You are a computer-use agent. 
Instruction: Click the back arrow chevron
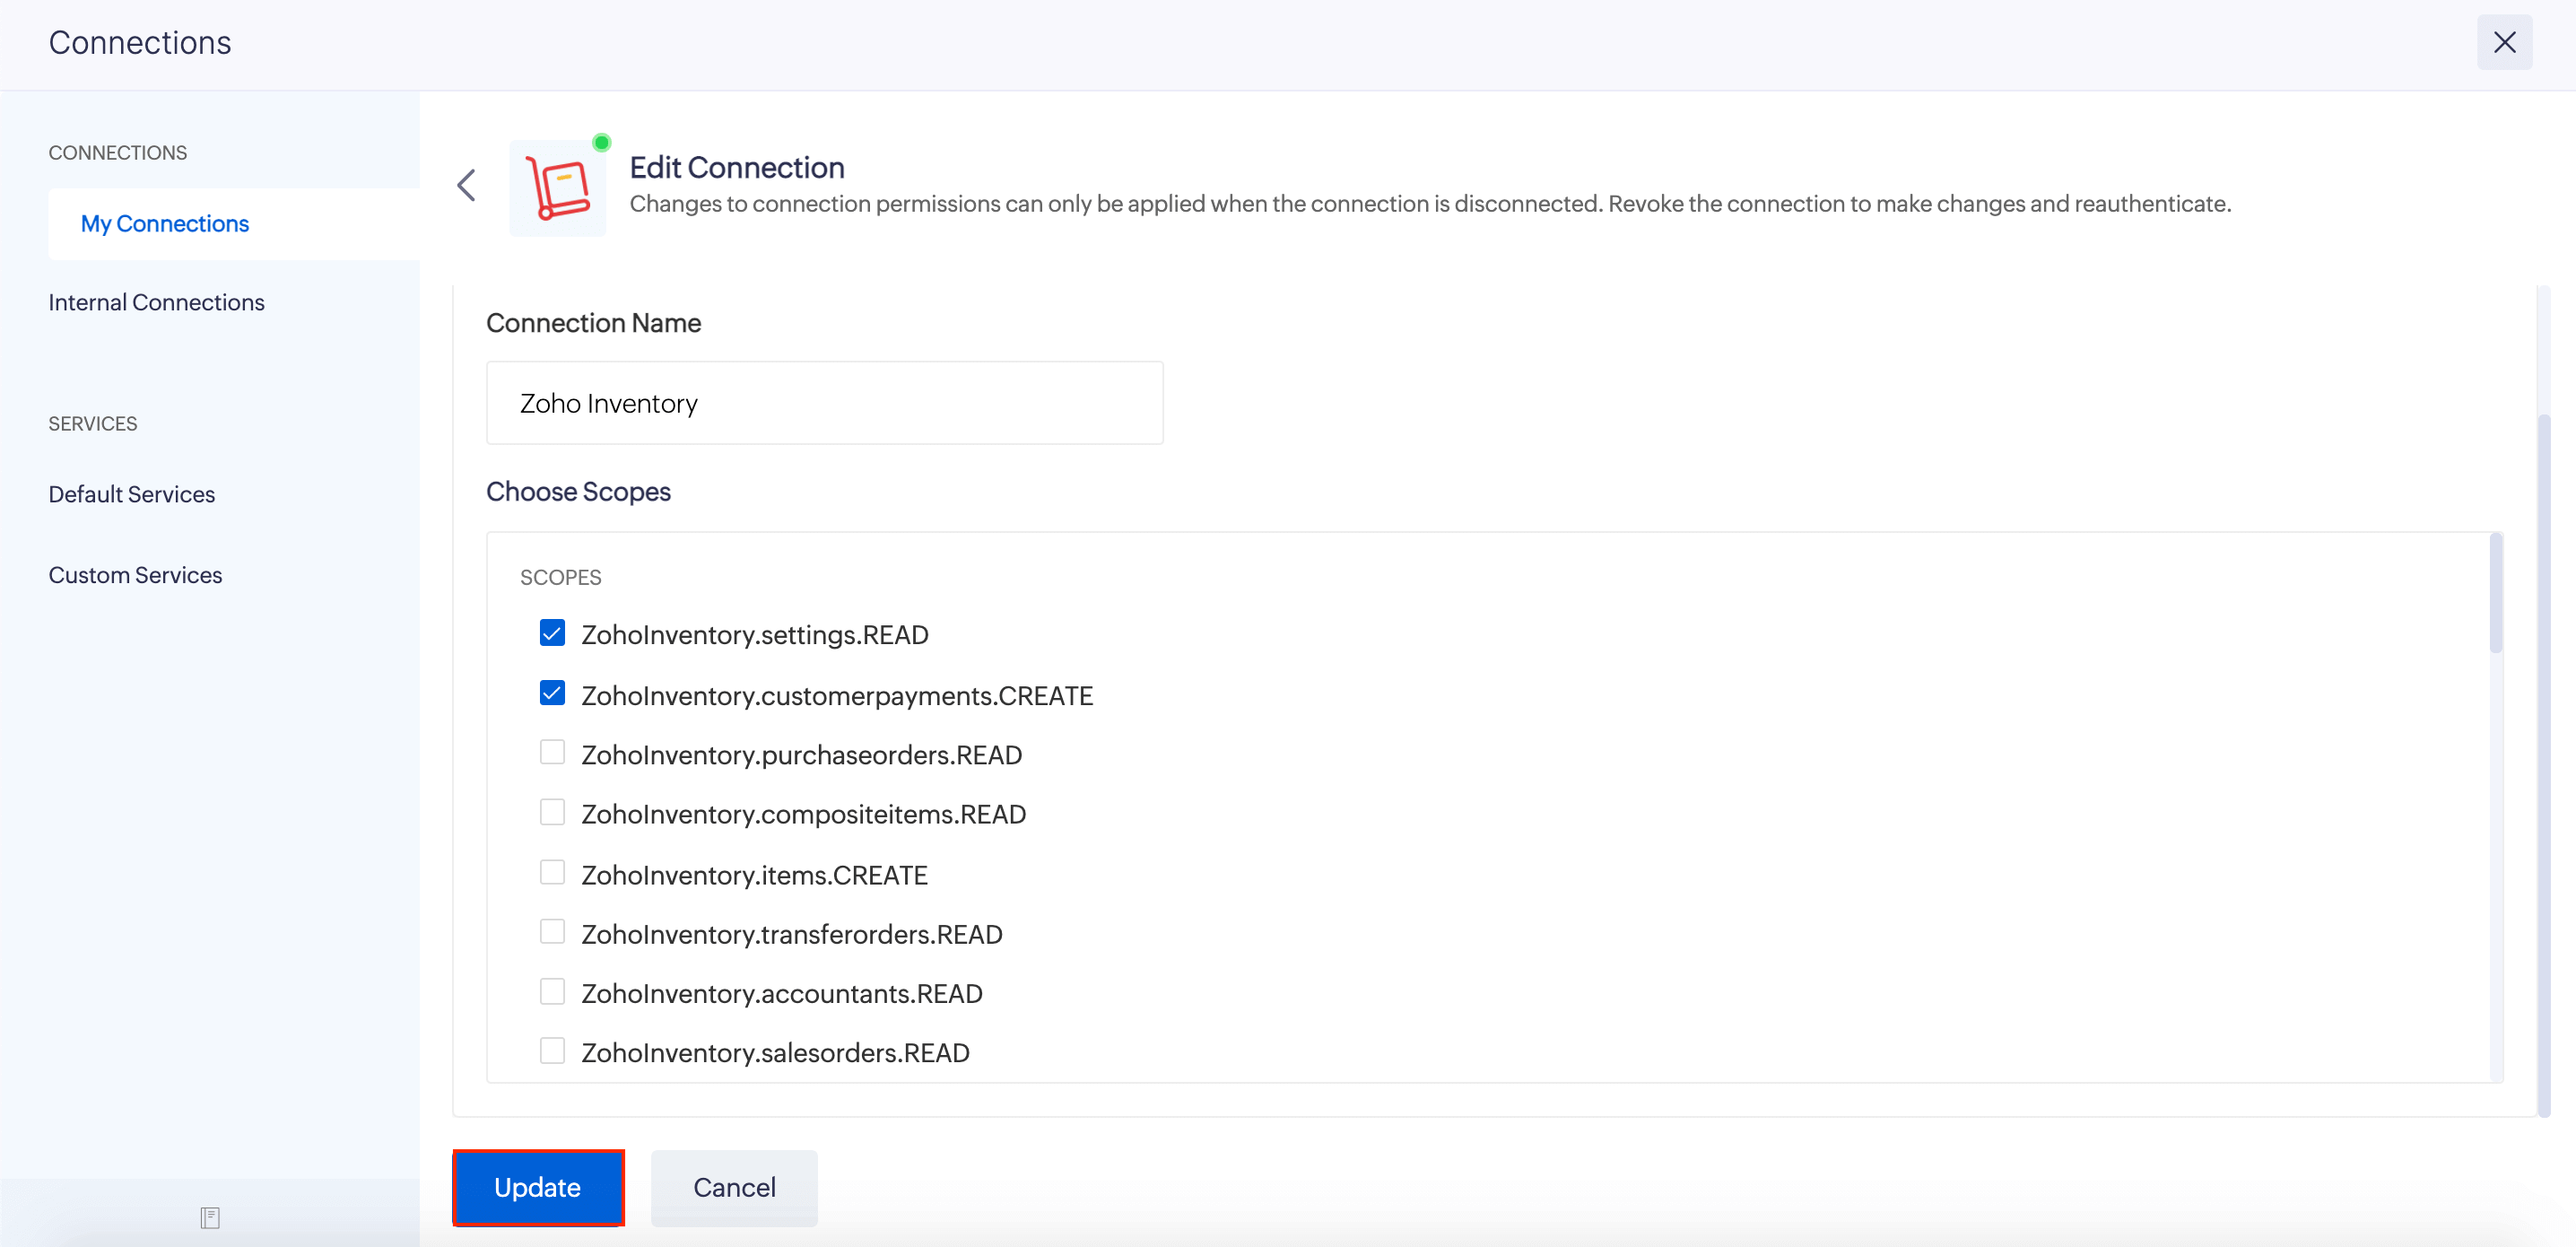(466, 185)
